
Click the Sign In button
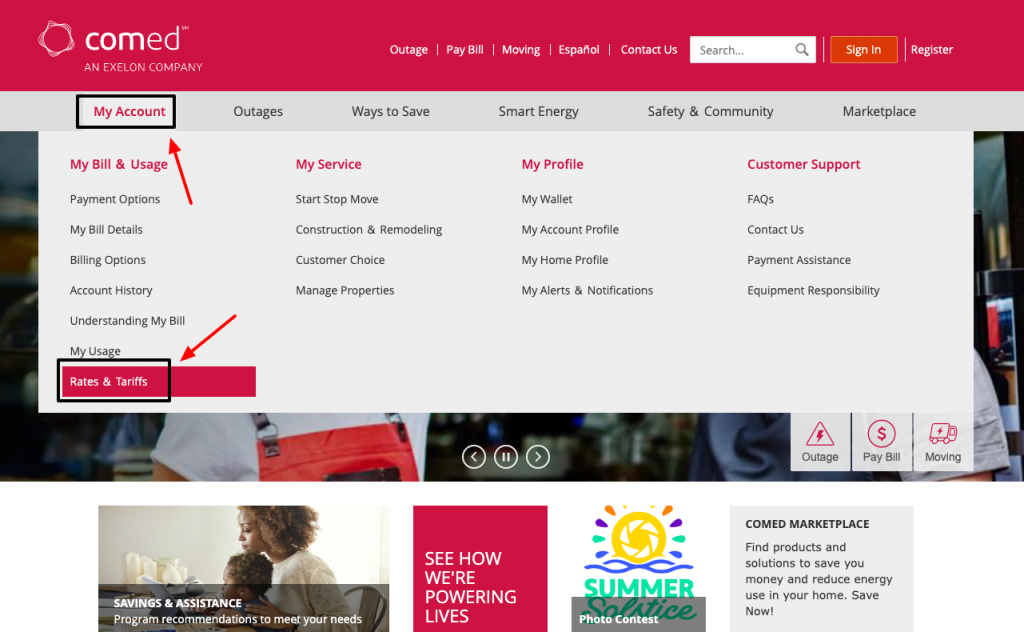point(863,49)
